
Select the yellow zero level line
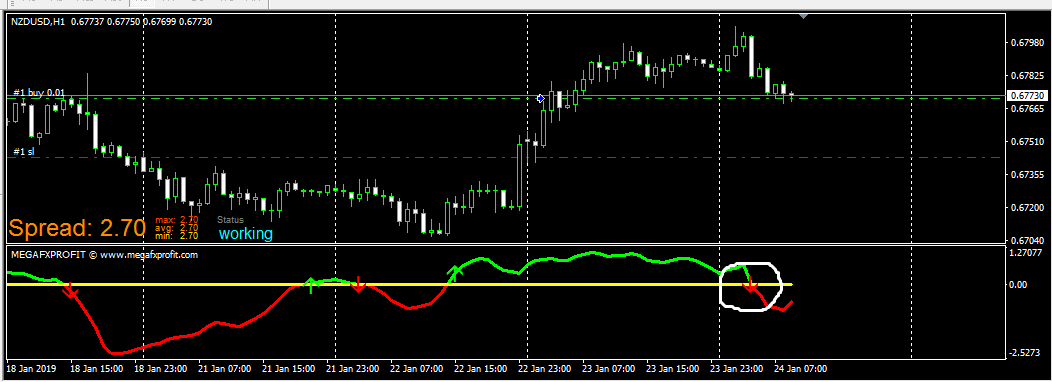[x=400, y=285]
